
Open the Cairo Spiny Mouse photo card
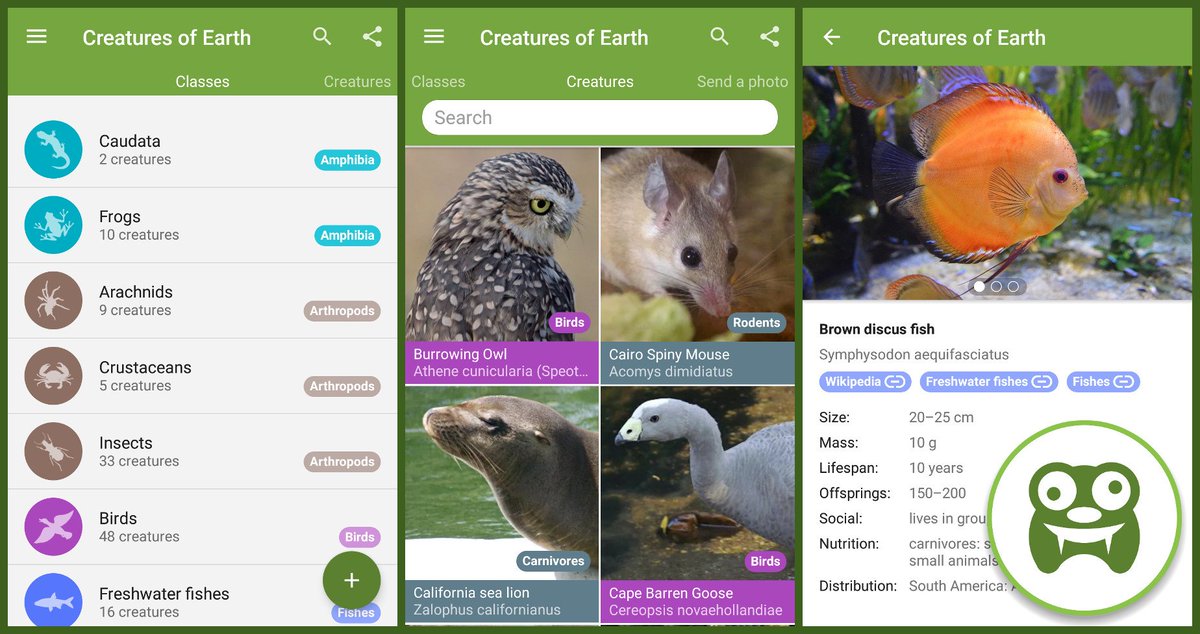coord(698,265)
